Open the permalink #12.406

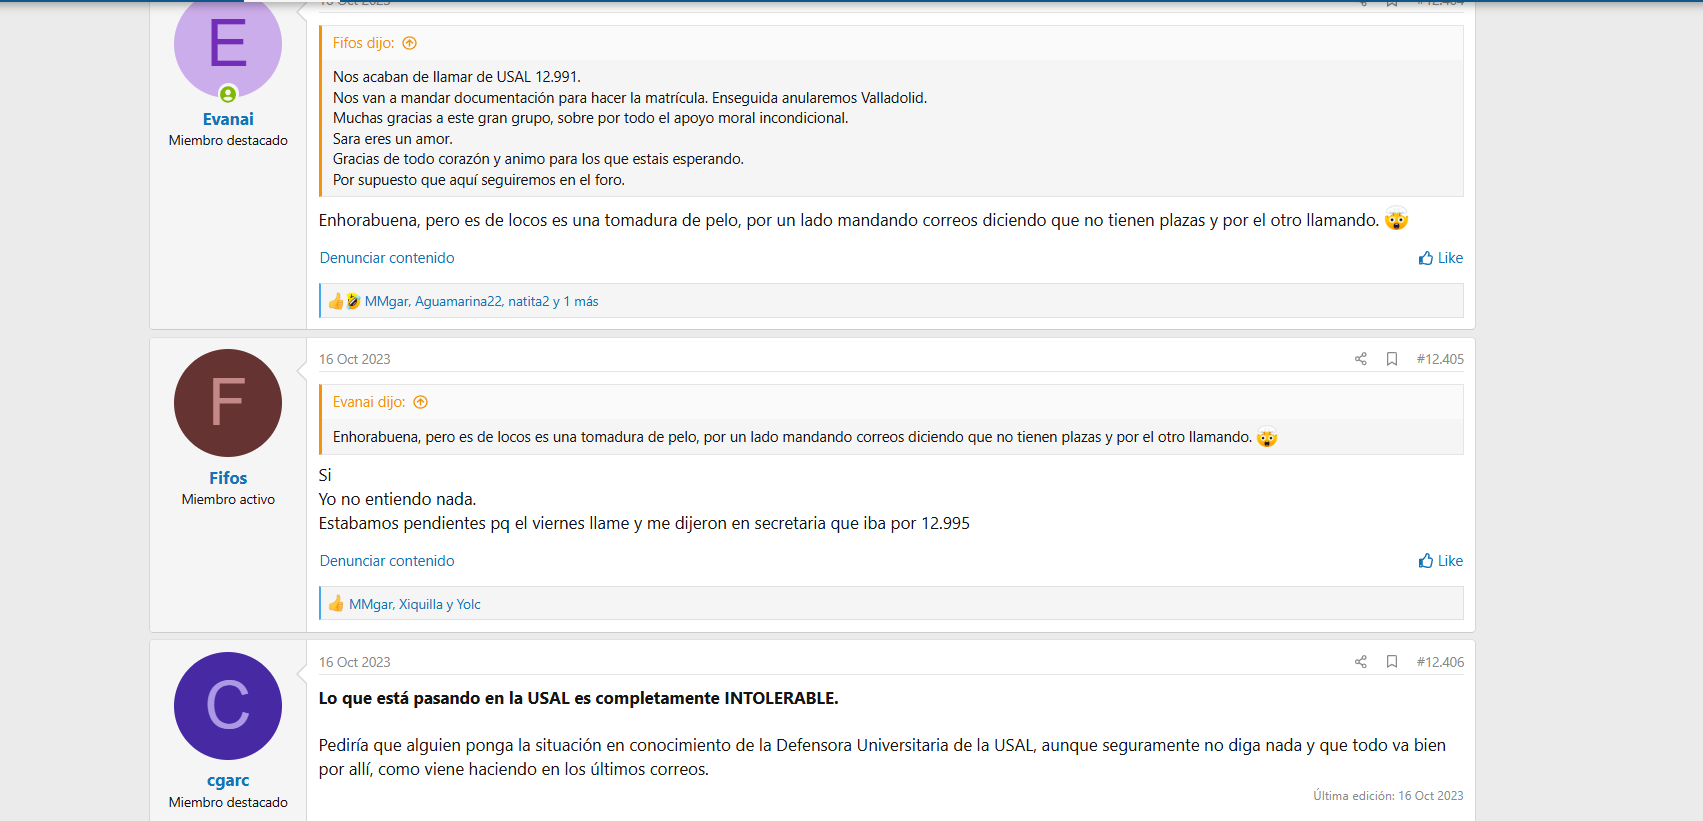(1440, 662)
